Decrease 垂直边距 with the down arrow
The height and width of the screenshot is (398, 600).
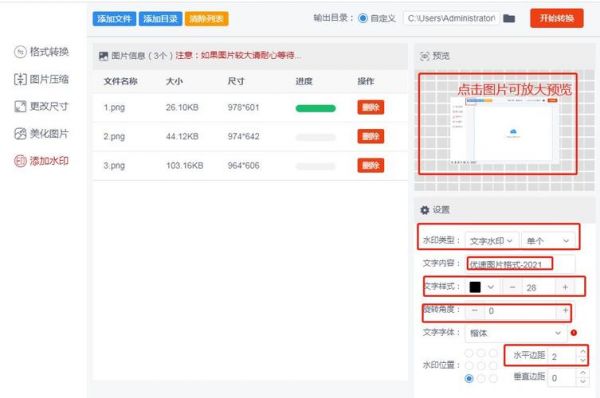point(582,382)
